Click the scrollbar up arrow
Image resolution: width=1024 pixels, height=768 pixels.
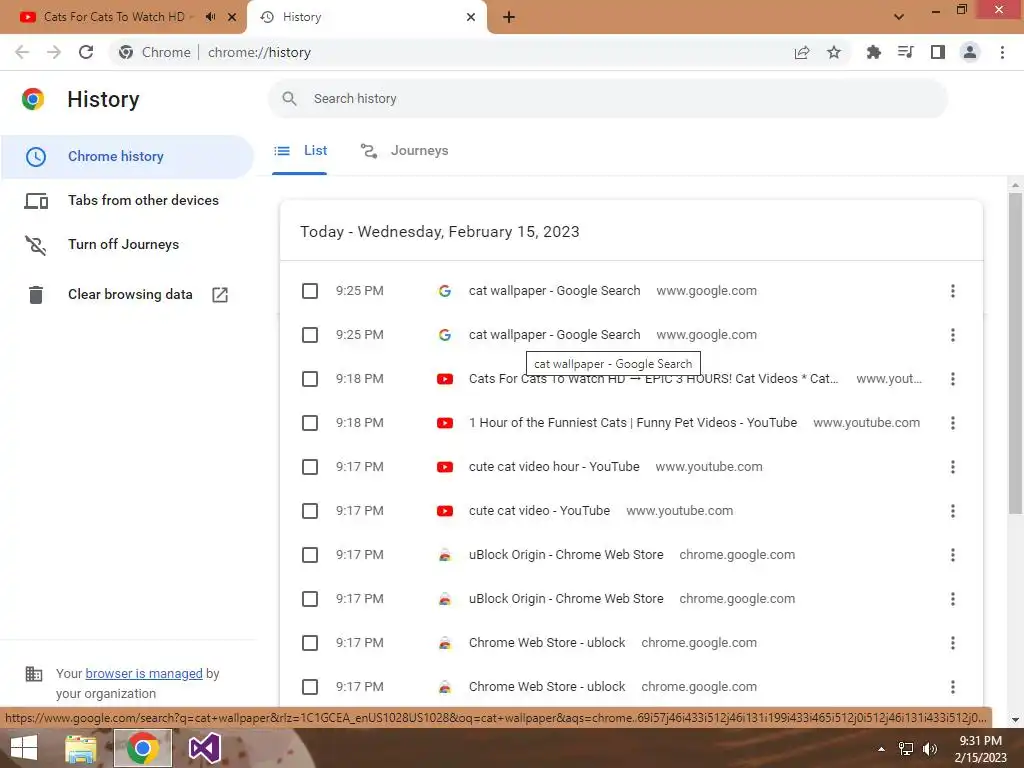coord(1015,185)
